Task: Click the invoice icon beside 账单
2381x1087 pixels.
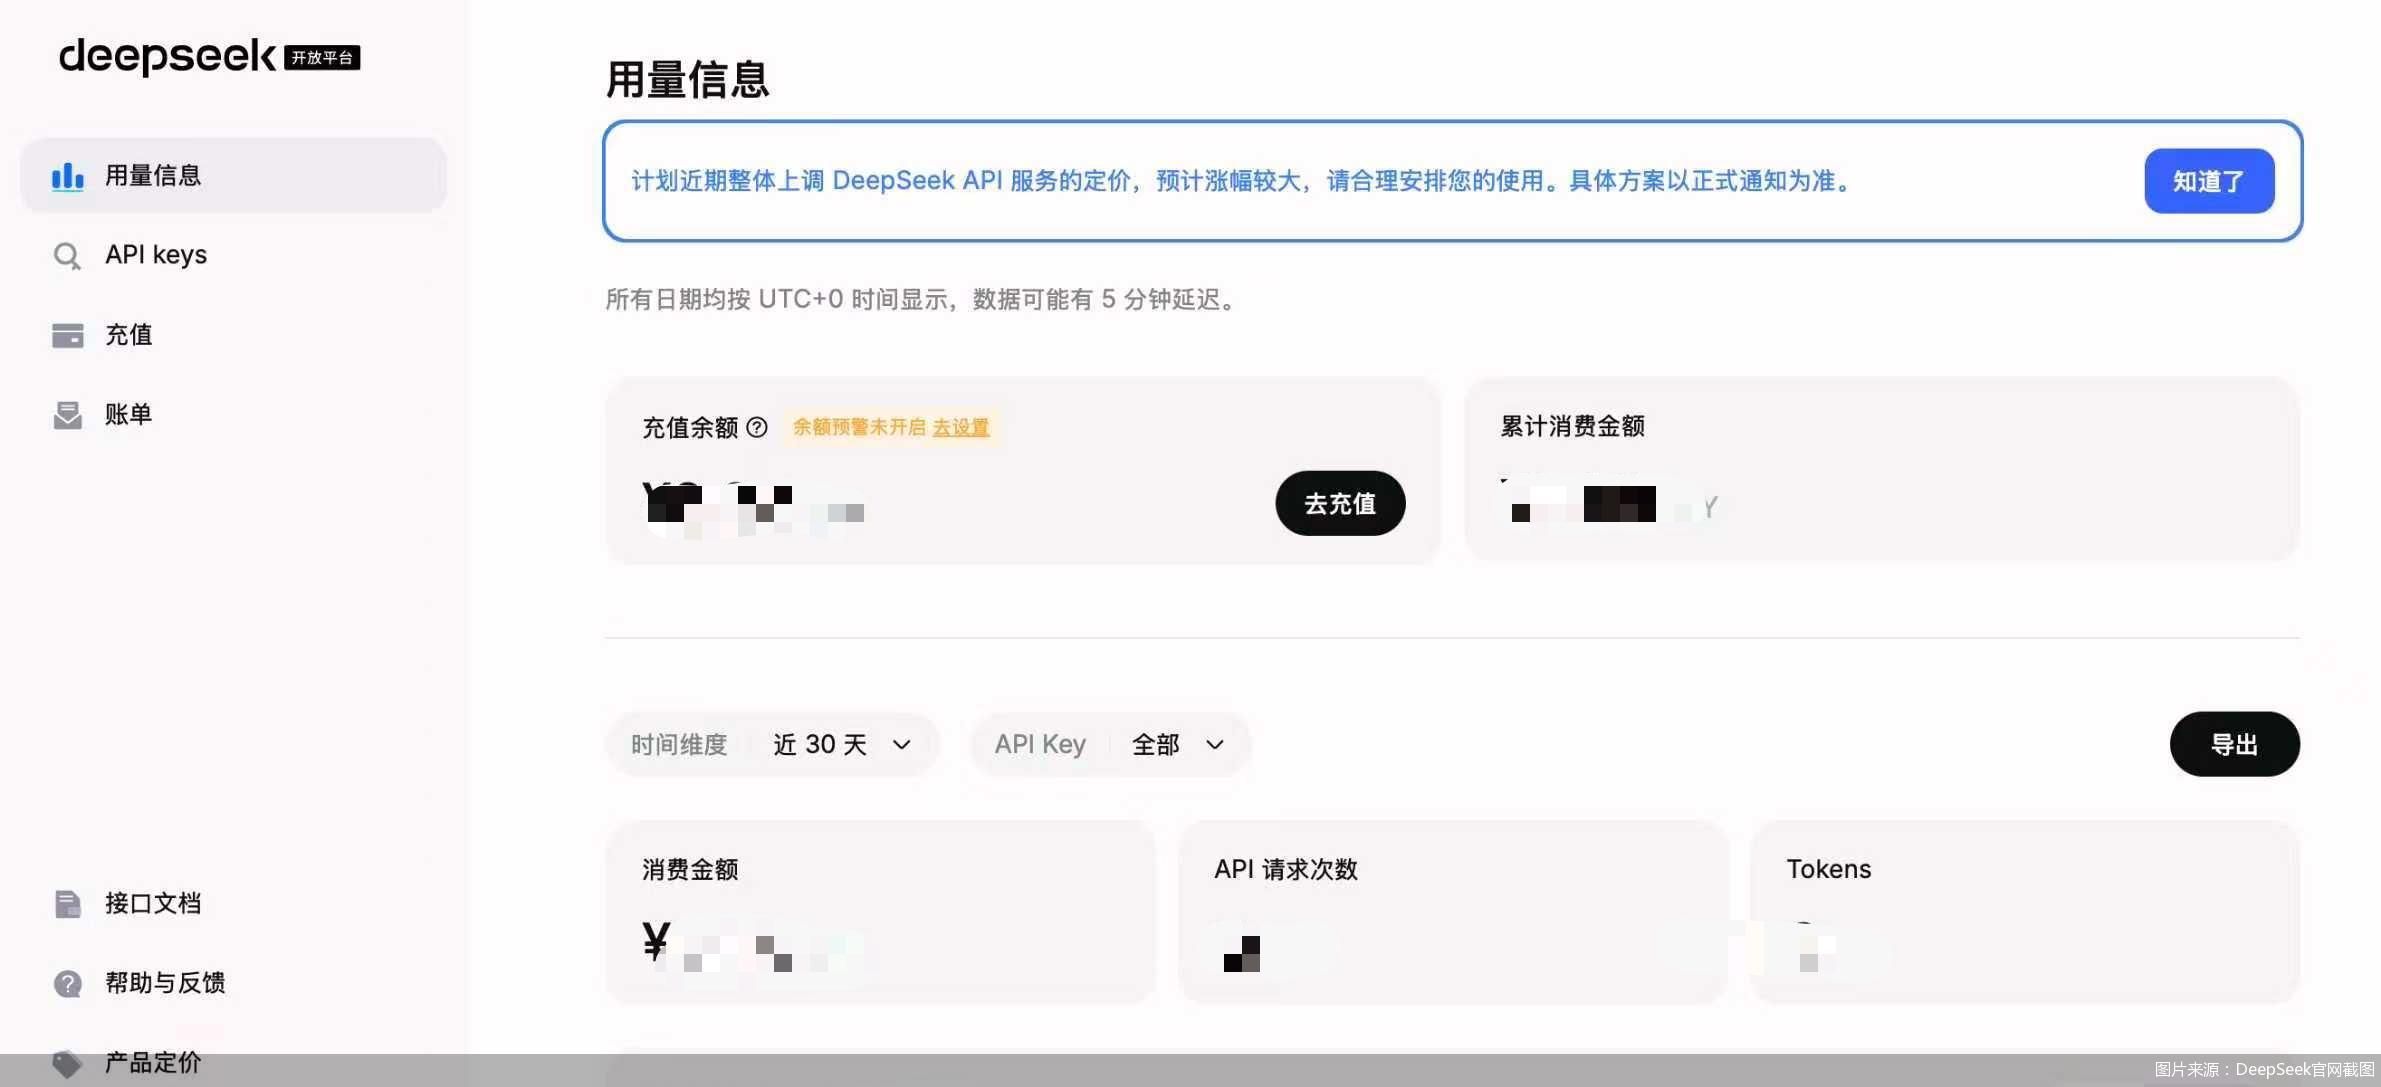Action: [x=67, y=415]
